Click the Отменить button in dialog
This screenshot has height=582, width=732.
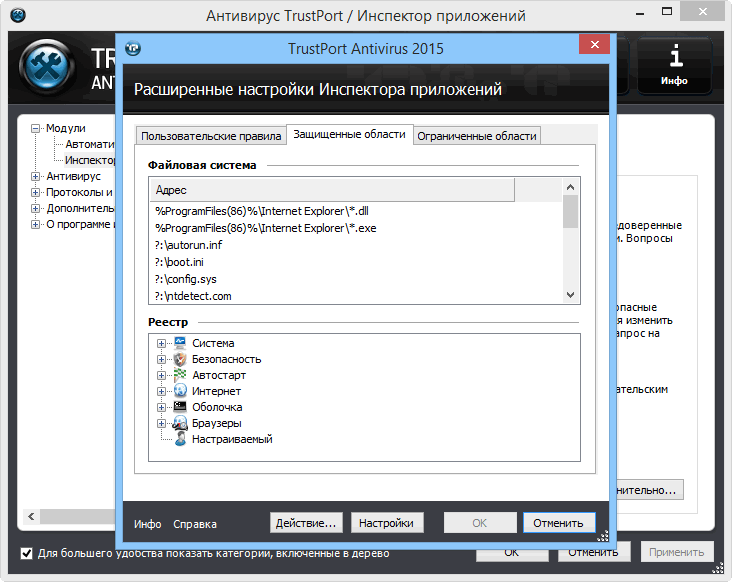tap(559, 523)
